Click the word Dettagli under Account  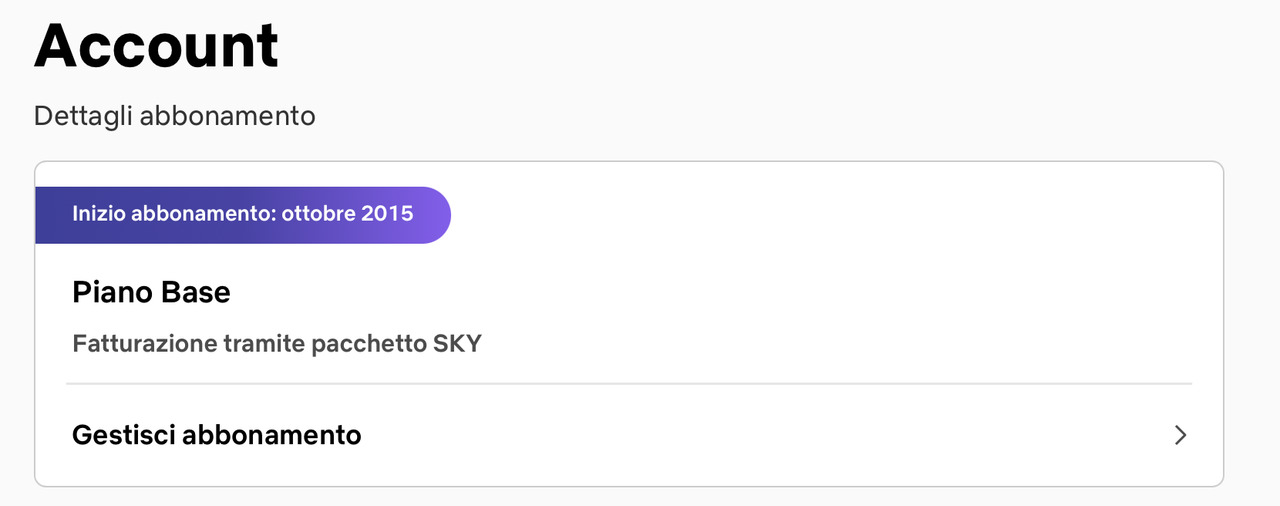tap(83, 116)
